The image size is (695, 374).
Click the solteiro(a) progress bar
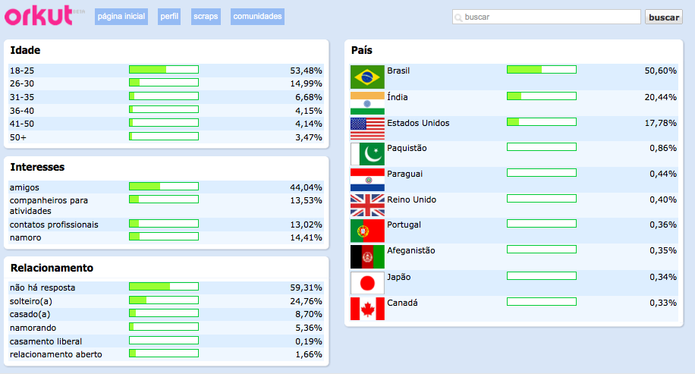[164, 300]
